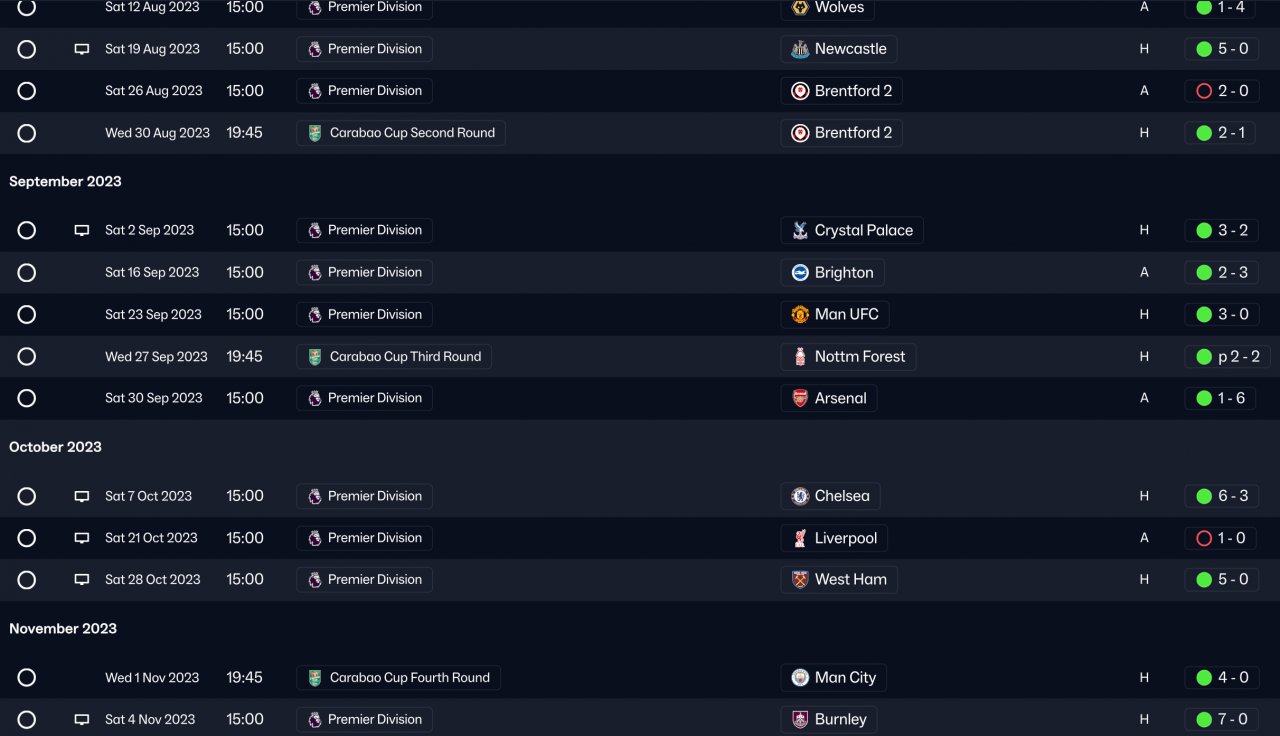Image resolution: width=1280 pixels, height=736 pixels.
Task: Click the Chelsea club crest icon
Action: 800,496
